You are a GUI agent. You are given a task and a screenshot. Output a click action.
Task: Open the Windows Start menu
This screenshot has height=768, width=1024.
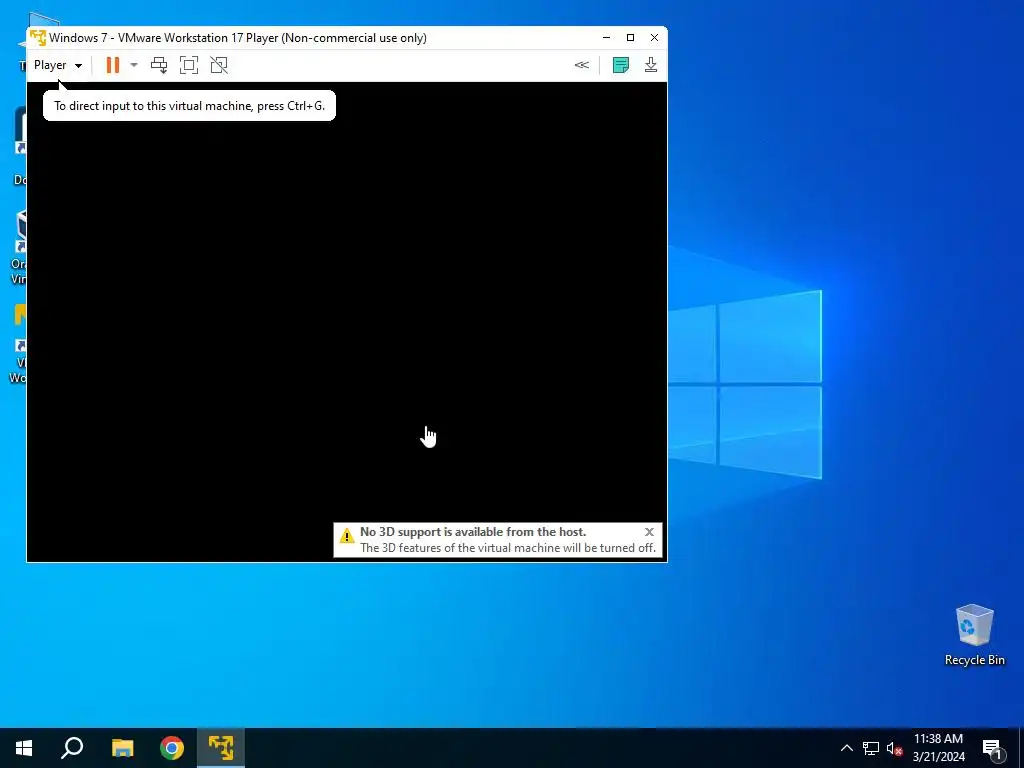[x=24, y=748]
